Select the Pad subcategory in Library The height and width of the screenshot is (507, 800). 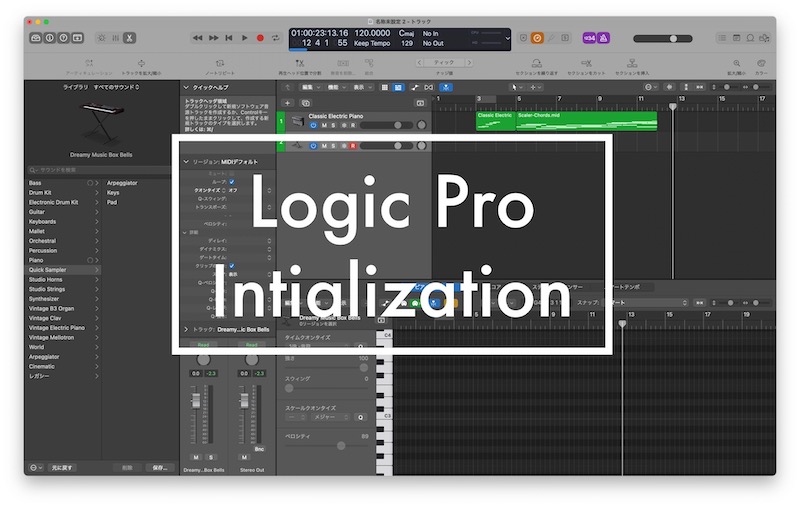(112, 202)
